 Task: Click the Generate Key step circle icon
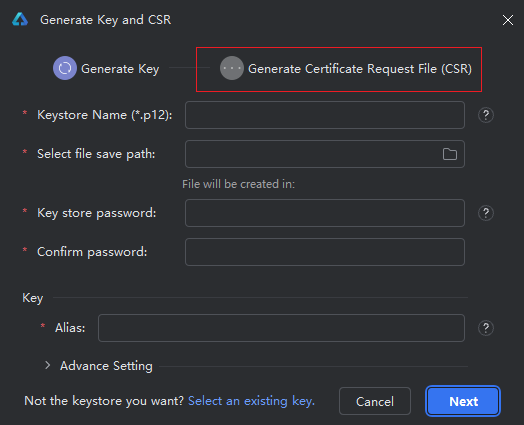[x=65, y=68]
